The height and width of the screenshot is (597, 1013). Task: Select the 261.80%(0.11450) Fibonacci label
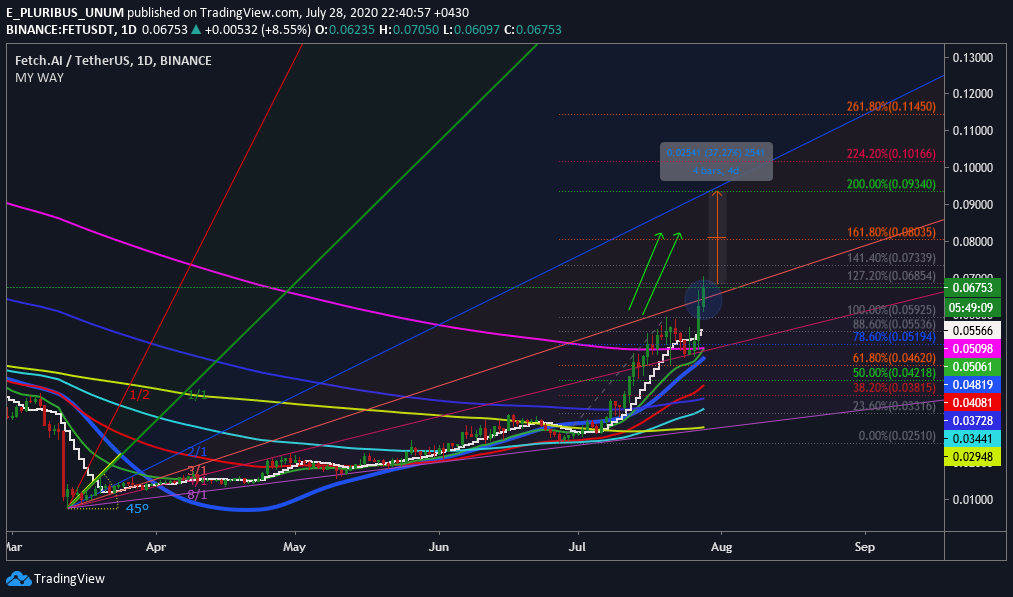[891, 106]
